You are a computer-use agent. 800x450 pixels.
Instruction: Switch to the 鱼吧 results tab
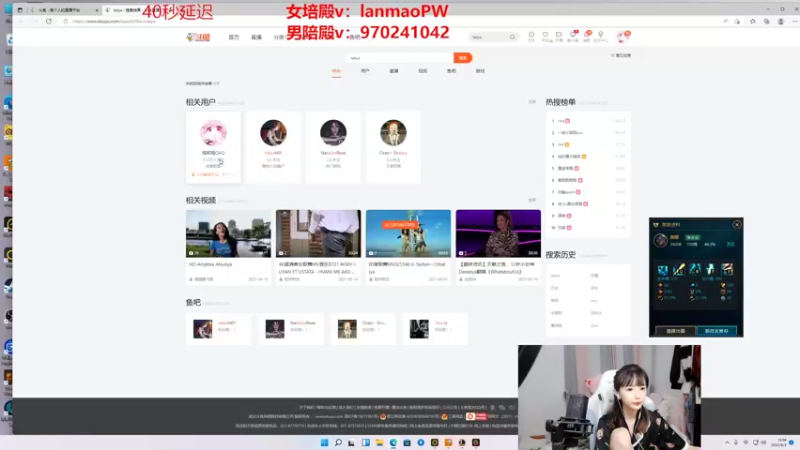pos(452,71)
